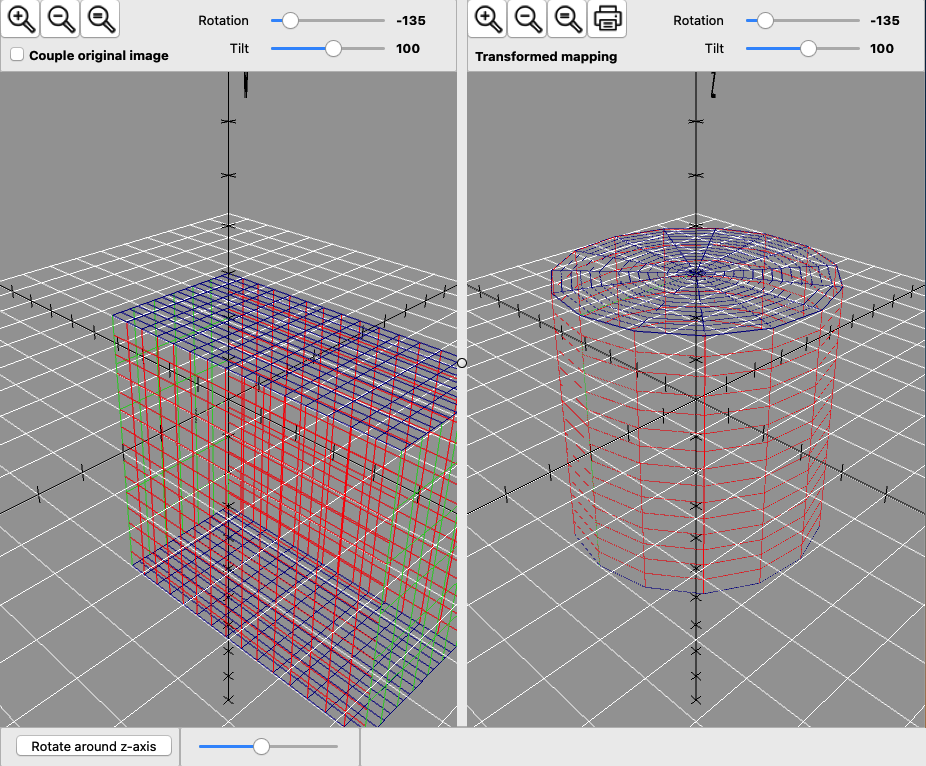Zoom out on the transformed mapping panel
Image resolution: width=926 pixels, height=766 pixels.
pyautogui.click(x=527, y=18)
